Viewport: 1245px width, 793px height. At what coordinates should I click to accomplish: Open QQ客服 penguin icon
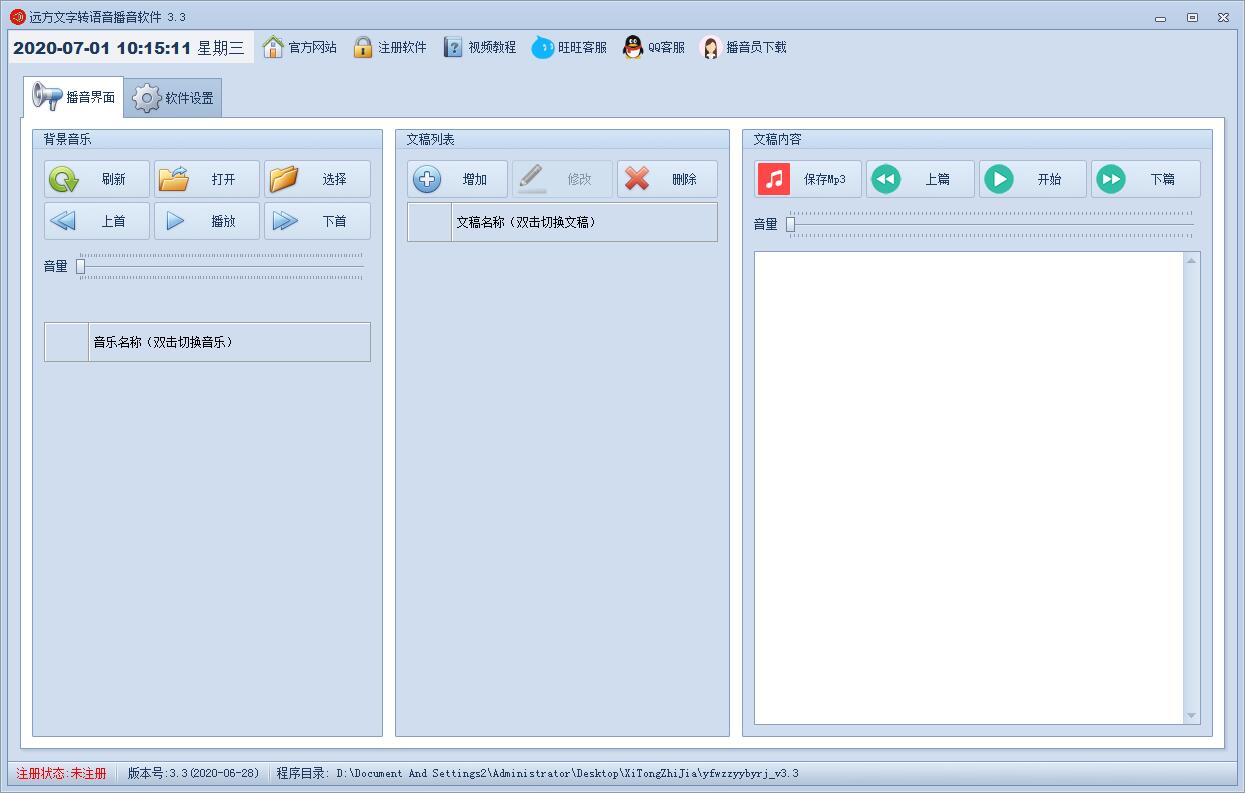tap(633, 47)
